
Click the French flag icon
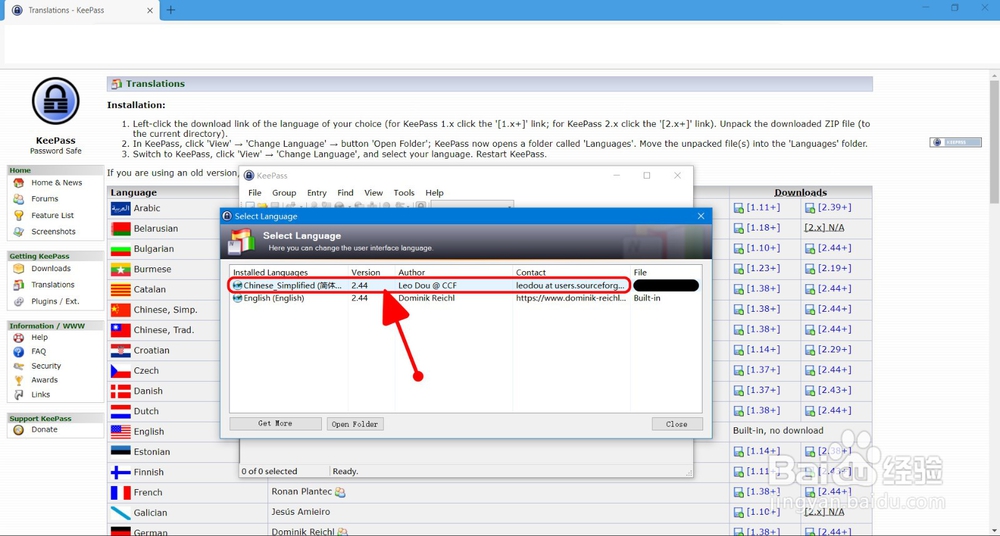[x=121, y=493]
